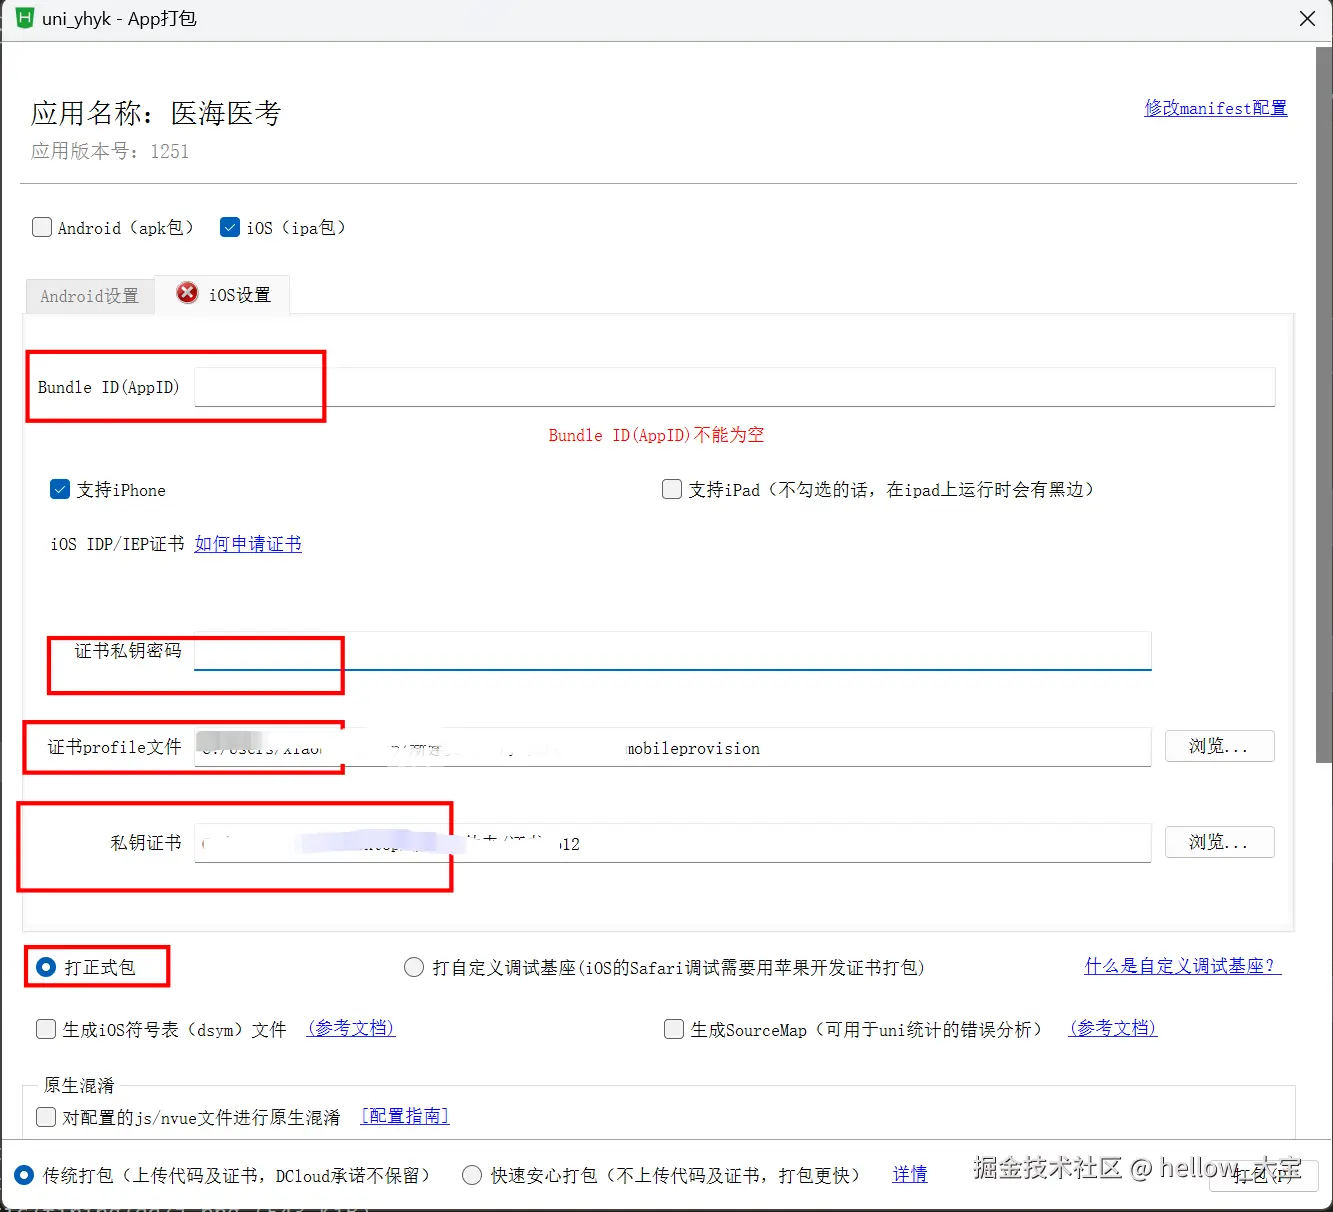Open the 如何申请证书 link
This screenshot has height=1212, width=1333.
248,544
